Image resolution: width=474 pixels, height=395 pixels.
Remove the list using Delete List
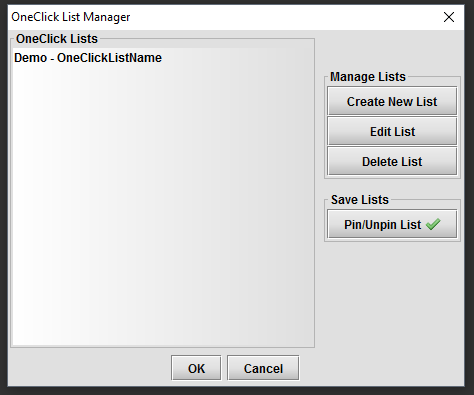392,161
